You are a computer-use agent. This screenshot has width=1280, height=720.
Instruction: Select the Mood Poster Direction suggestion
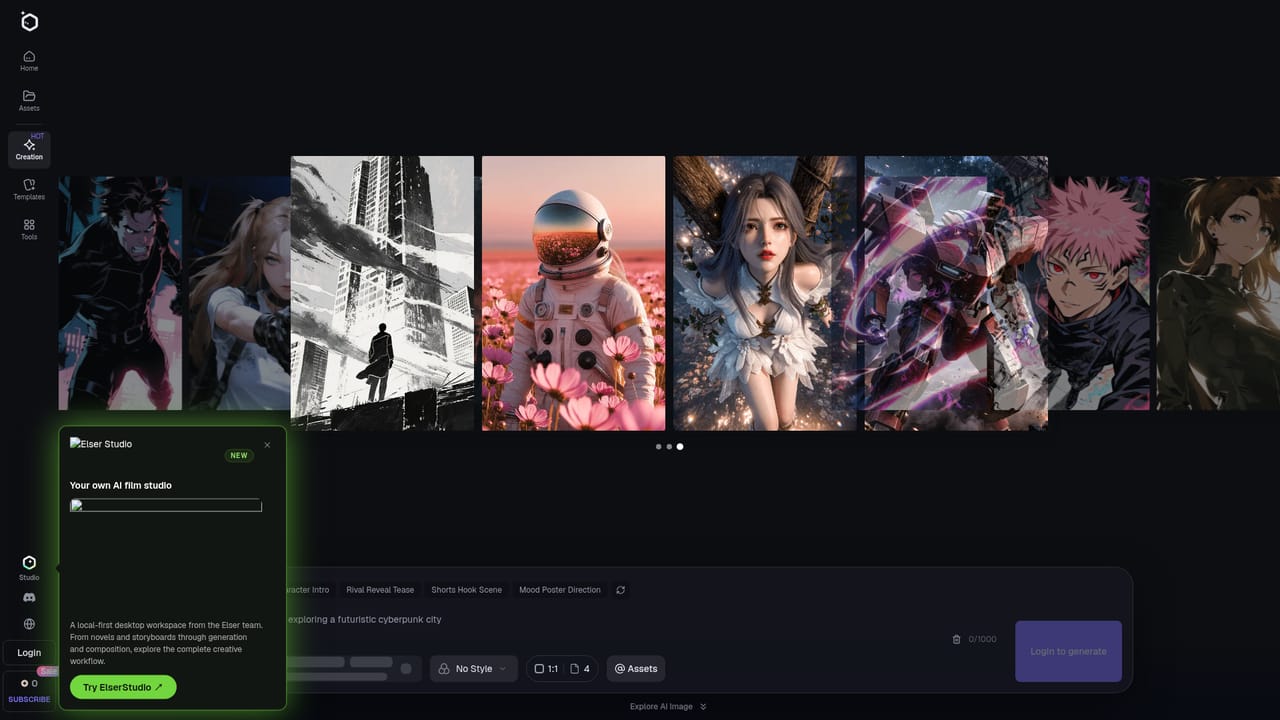(560, 590)
